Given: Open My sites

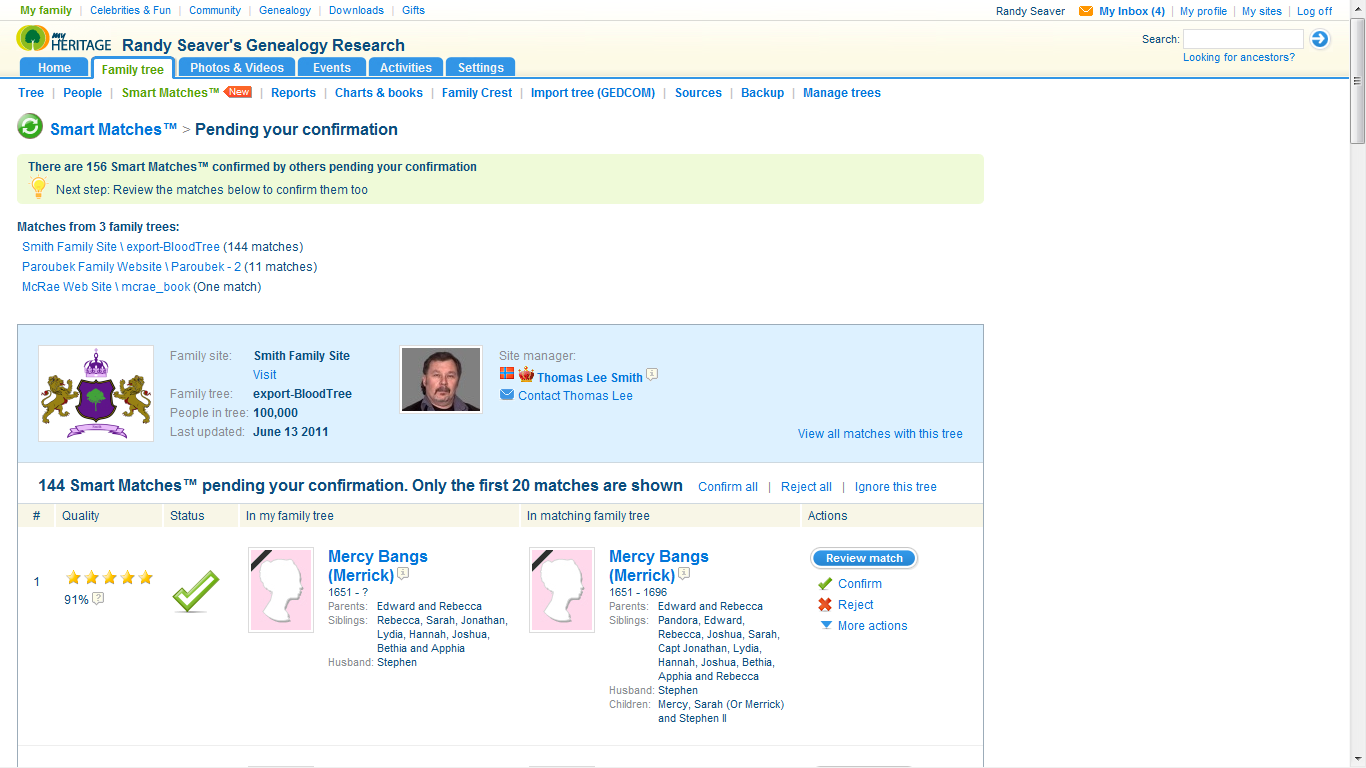Looking at the screenshot, I should 1262,12.
